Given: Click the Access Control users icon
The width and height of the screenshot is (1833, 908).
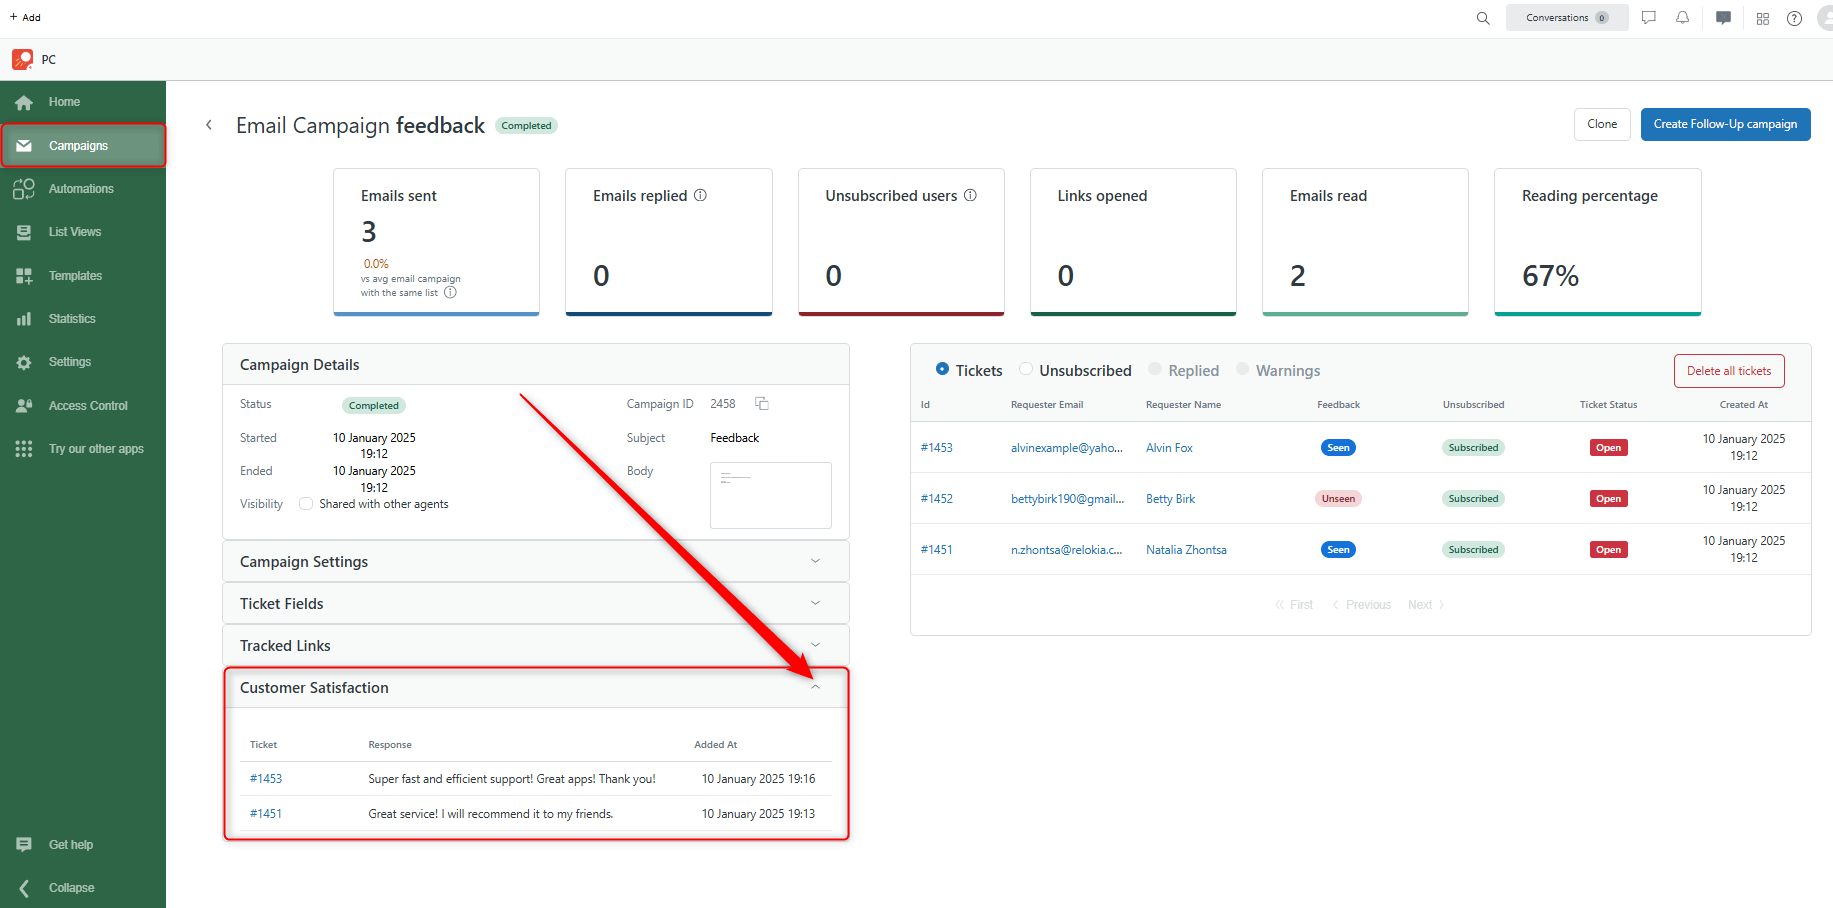Looking at the screenshot, I should [24, 406].
